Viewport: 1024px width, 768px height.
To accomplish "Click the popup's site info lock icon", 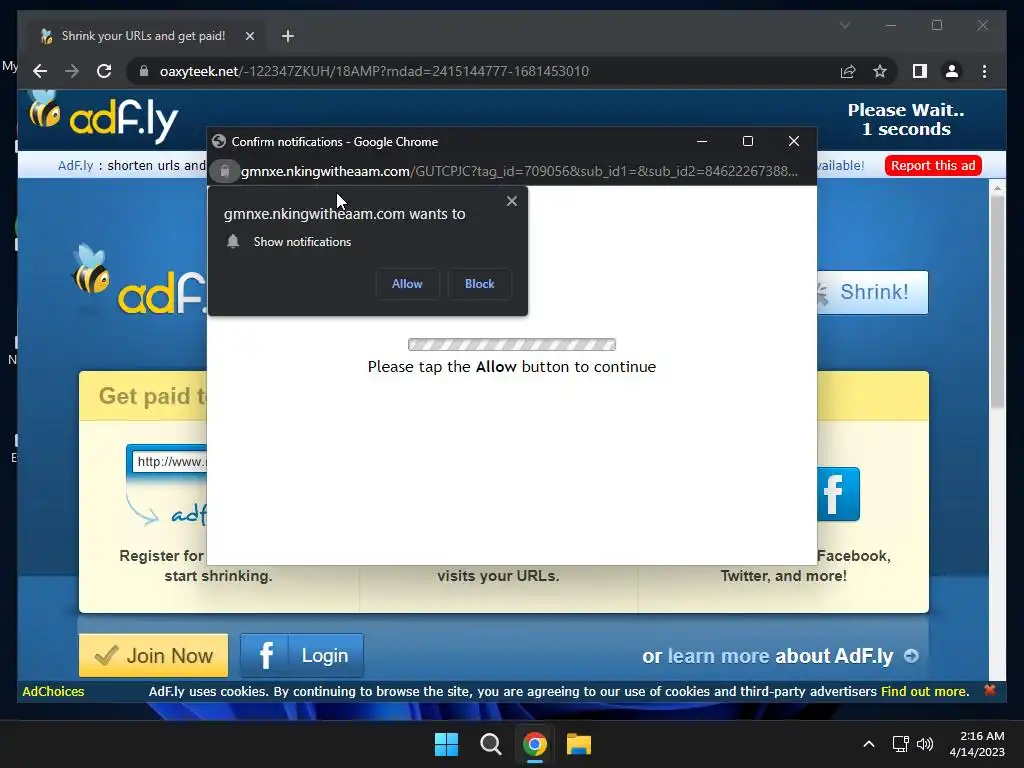I will (x=225, y=171).
